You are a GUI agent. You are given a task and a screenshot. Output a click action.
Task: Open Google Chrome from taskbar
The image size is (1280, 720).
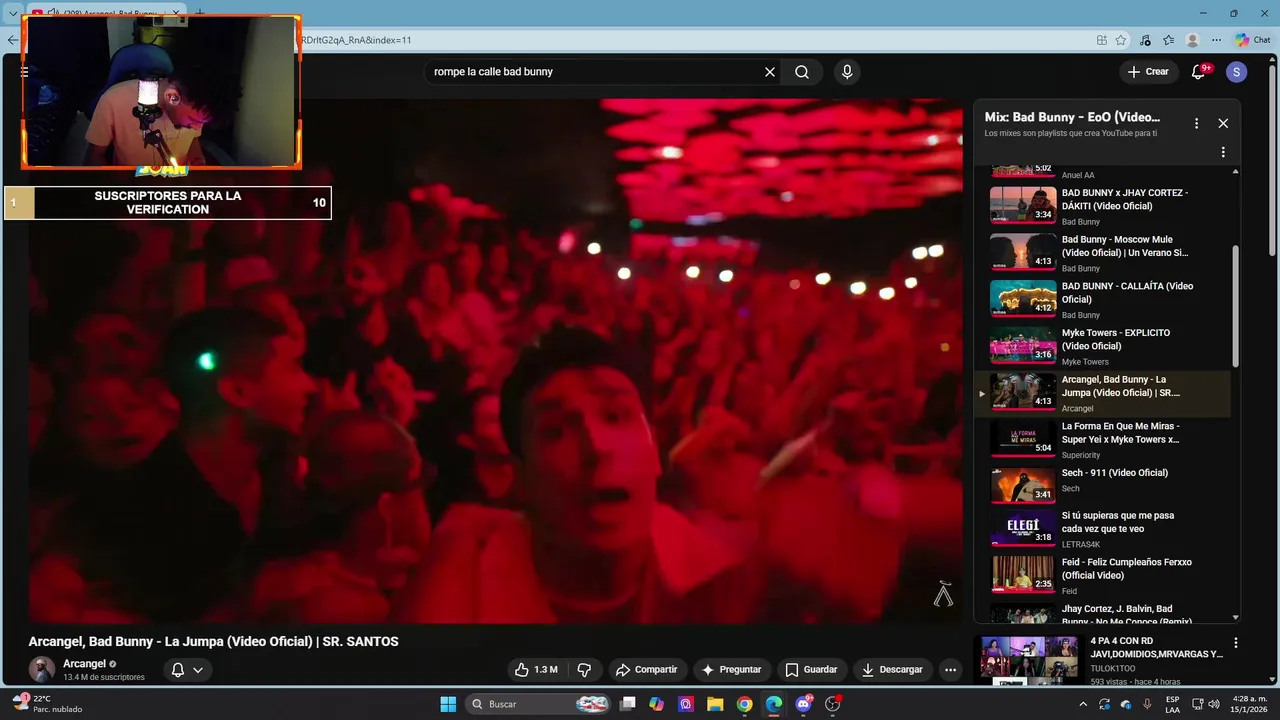pos(744,704)
